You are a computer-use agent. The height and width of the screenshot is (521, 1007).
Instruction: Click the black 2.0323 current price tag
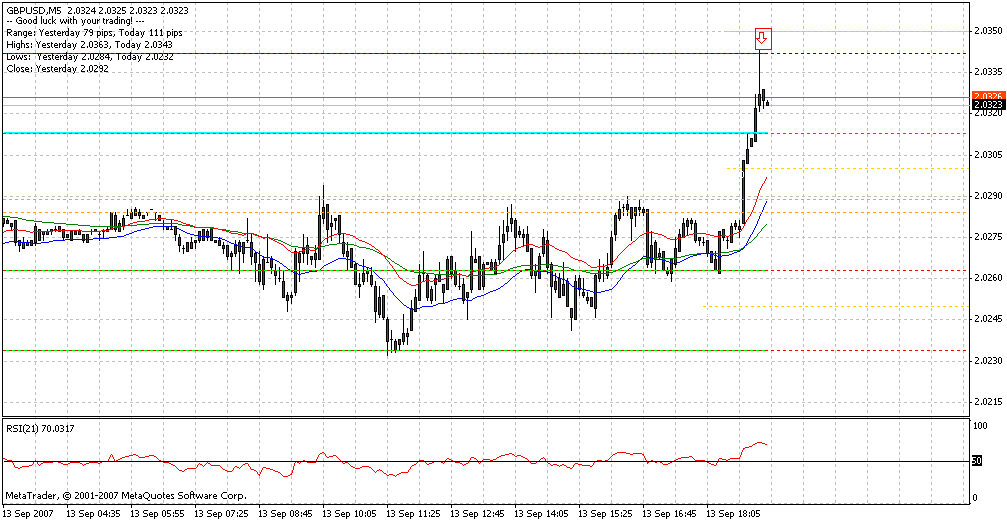(x=987, y=104)
